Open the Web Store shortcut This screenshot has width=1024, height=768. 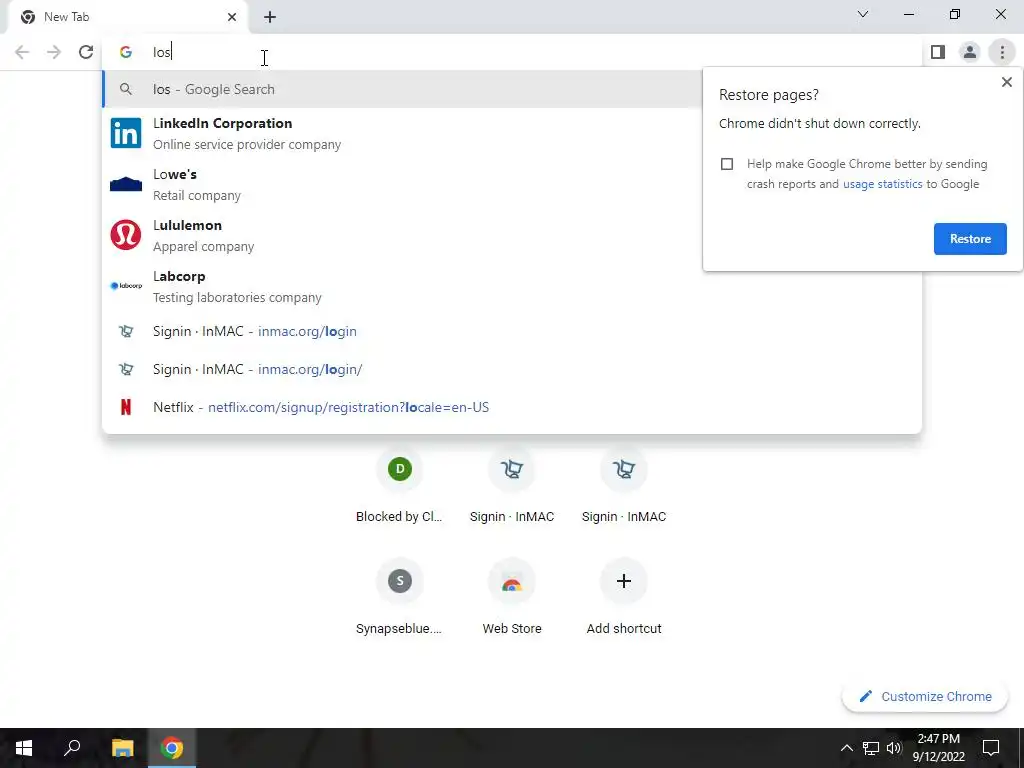pyautogui.click(x=512, y=598)
